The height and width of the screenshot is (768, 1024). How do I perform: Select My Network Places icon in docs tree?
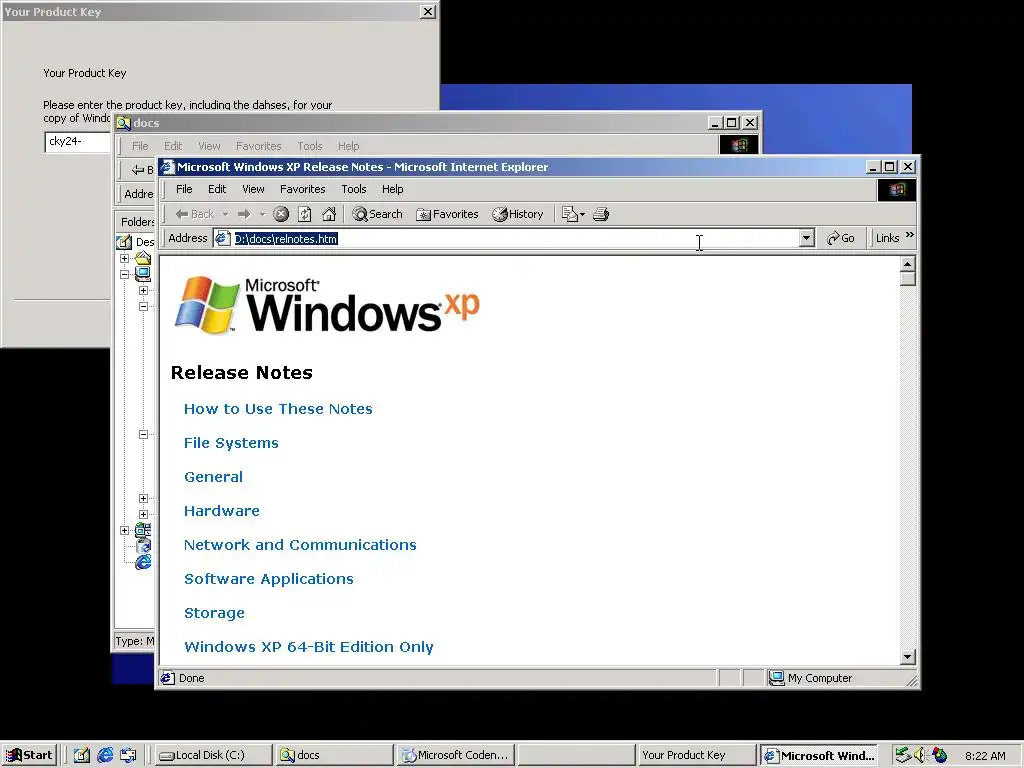pyautogui.click(x=143, y=530)
